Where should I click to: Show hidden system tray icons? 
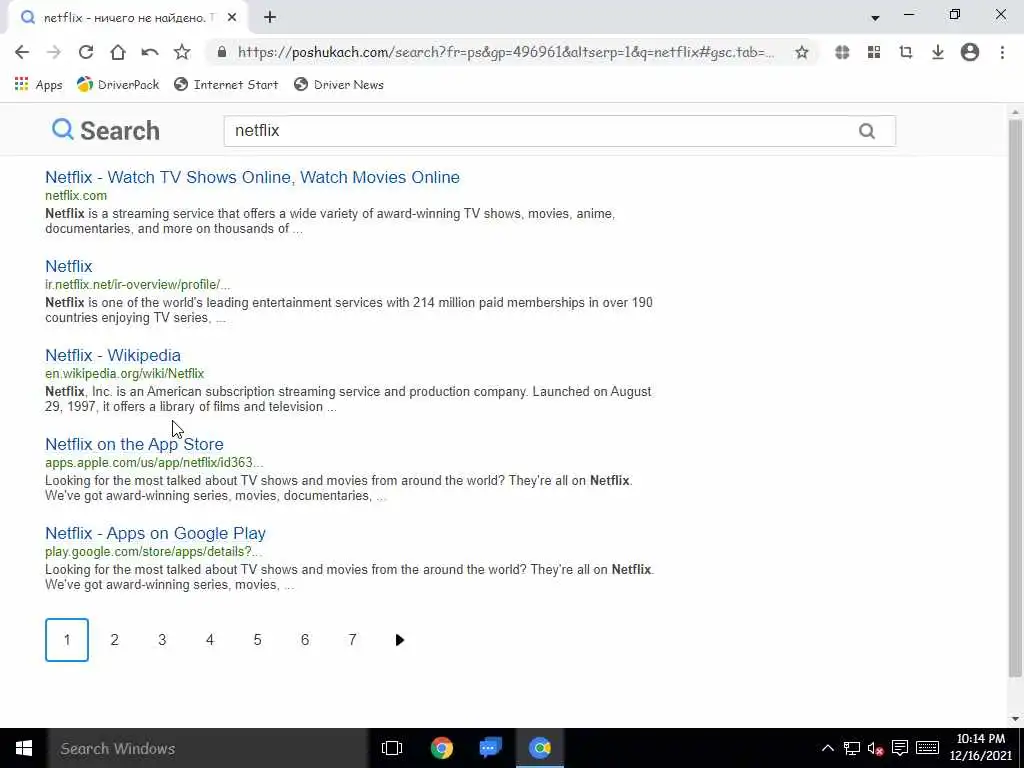pos(827,748)
